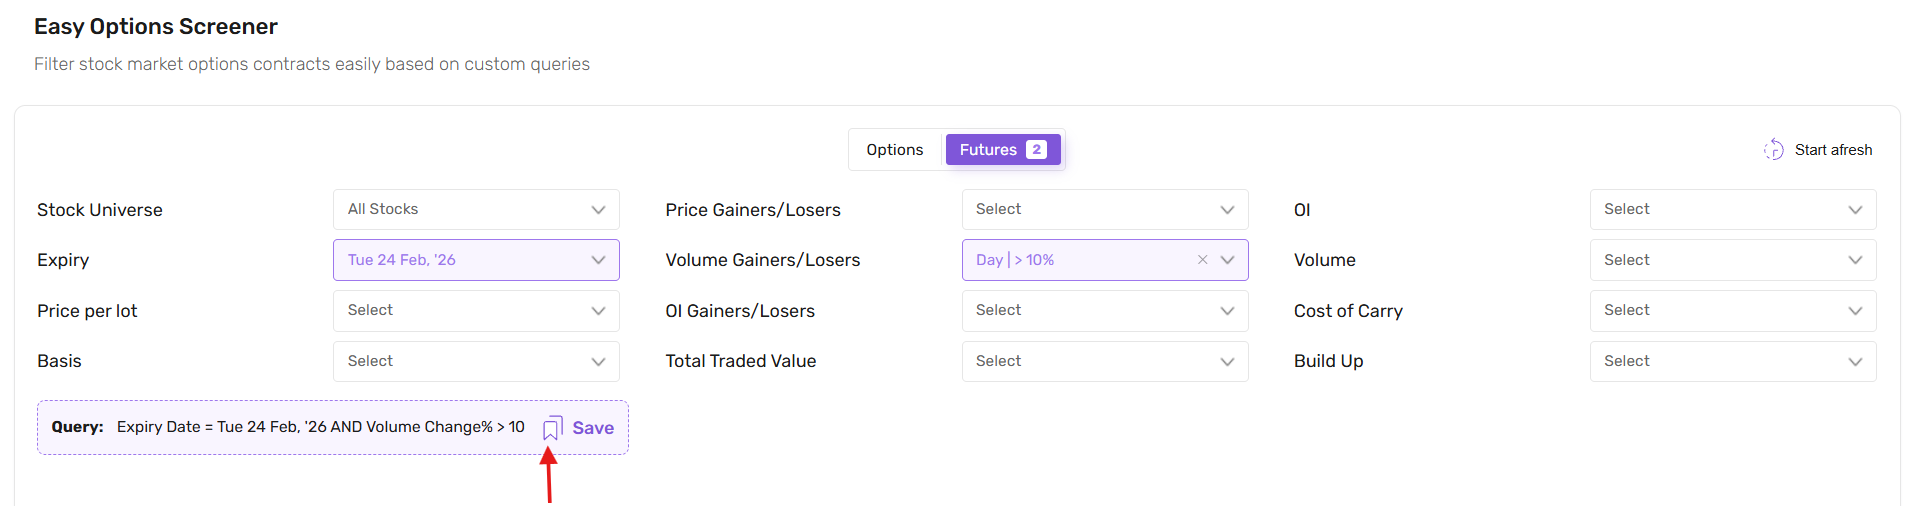Open the OI Gainers/Losers dropdown
This screenshot has height=506, width=1912.
tap(1104, 311)
